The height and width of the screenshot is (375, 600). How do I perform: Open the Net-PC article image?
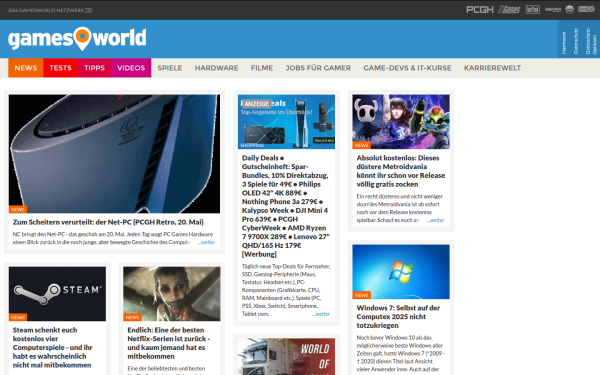pyautogui.click(x=114, y=154)
